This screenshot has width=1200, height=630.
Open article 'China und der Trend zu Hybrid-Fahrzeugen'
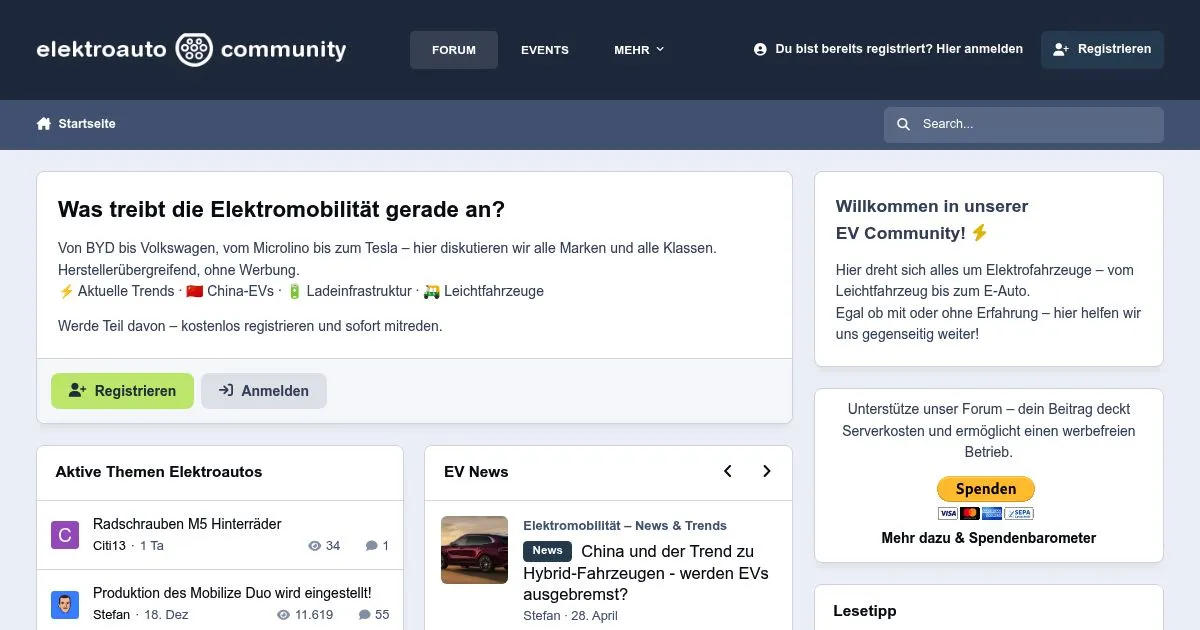(647, 572)
